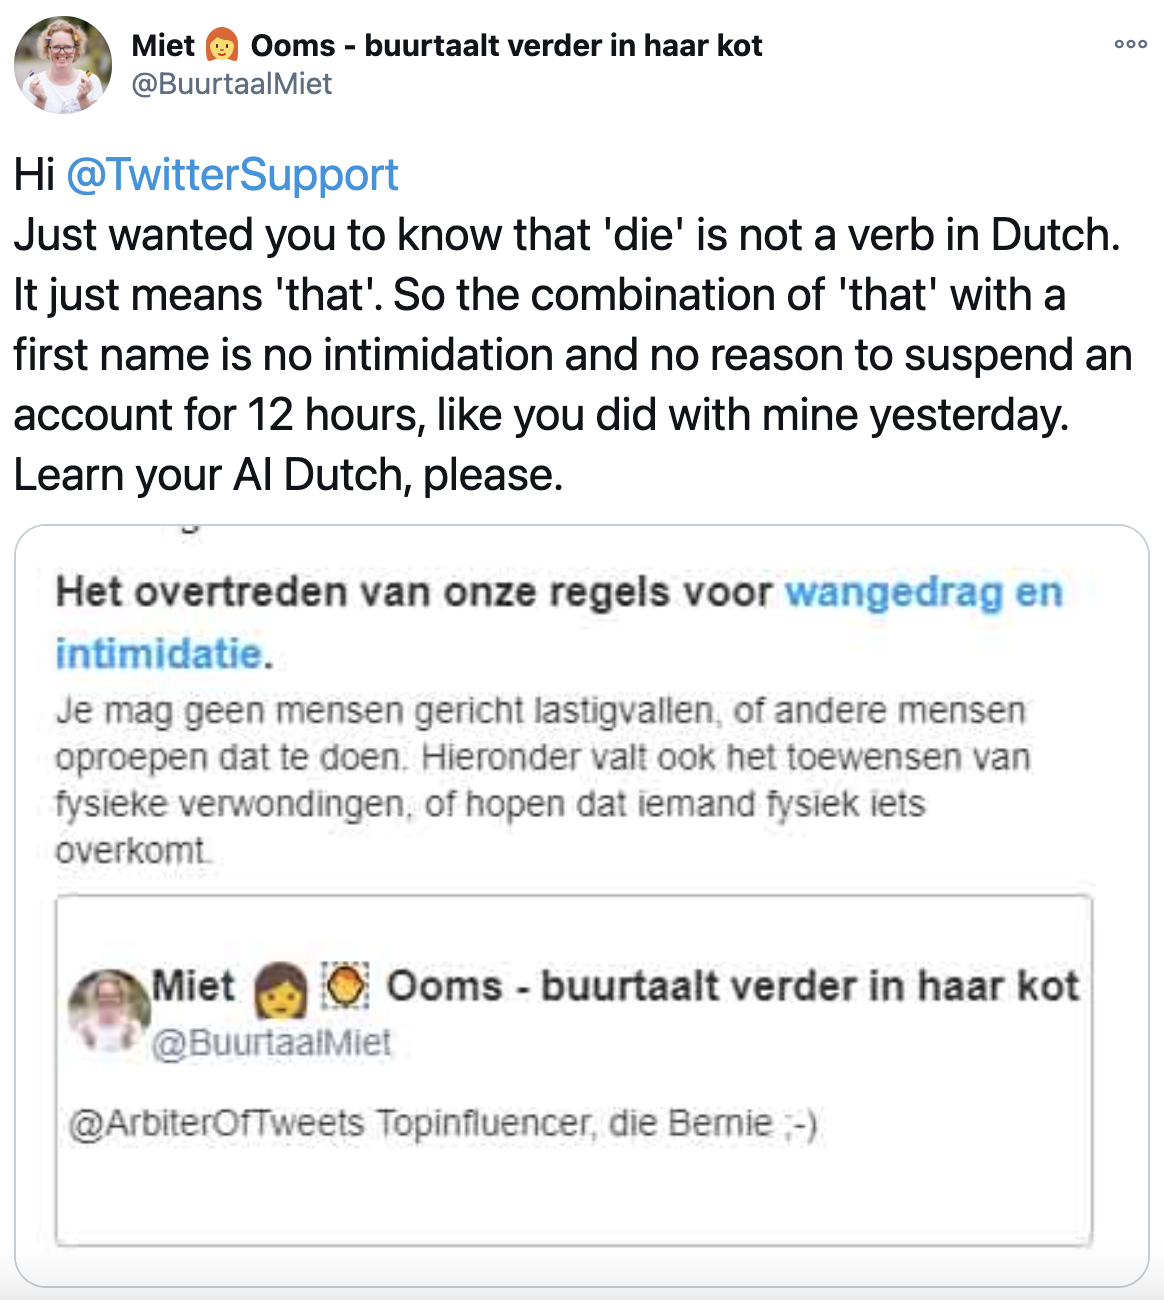Click the blurry avatar in the embedded tweet
This screenshot has width=1164, height=1300.
click(x=109, y=1008)
